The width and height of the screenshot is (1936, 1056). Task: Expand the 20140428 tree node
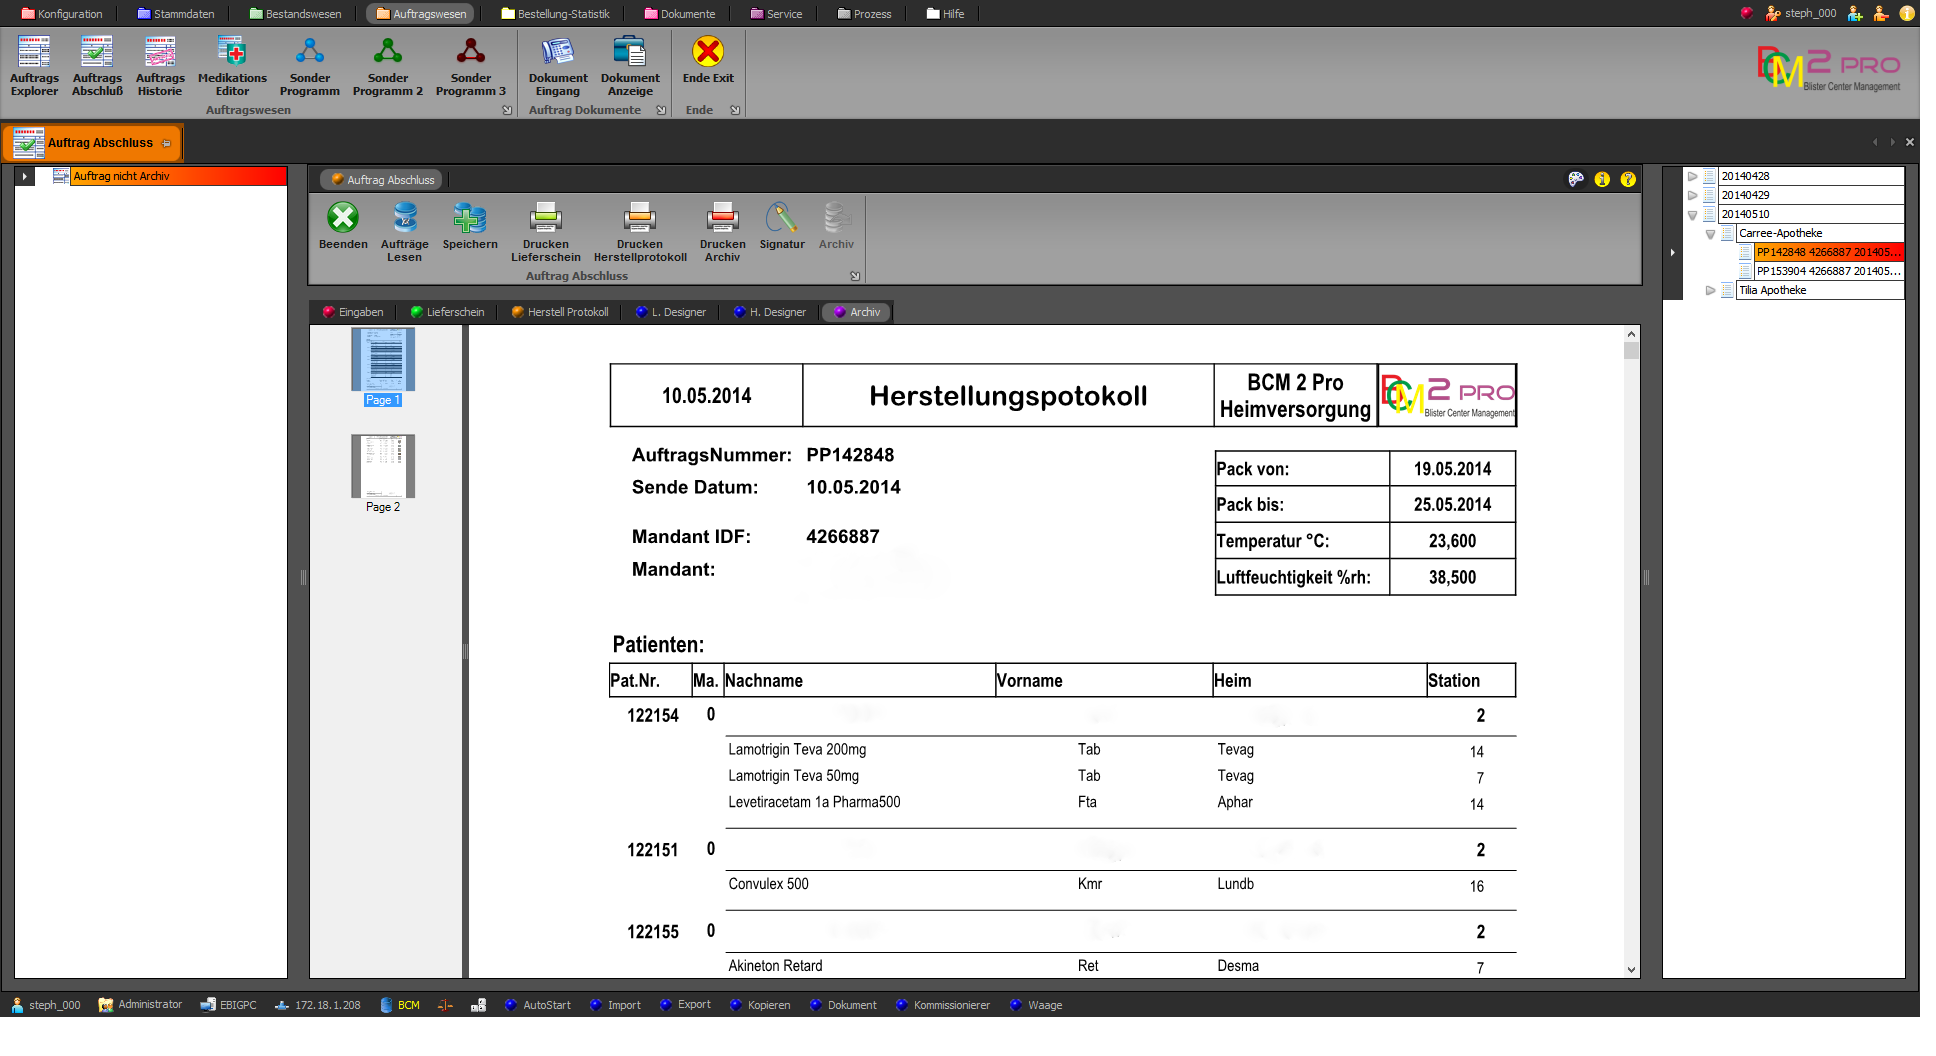(1692, 176)
